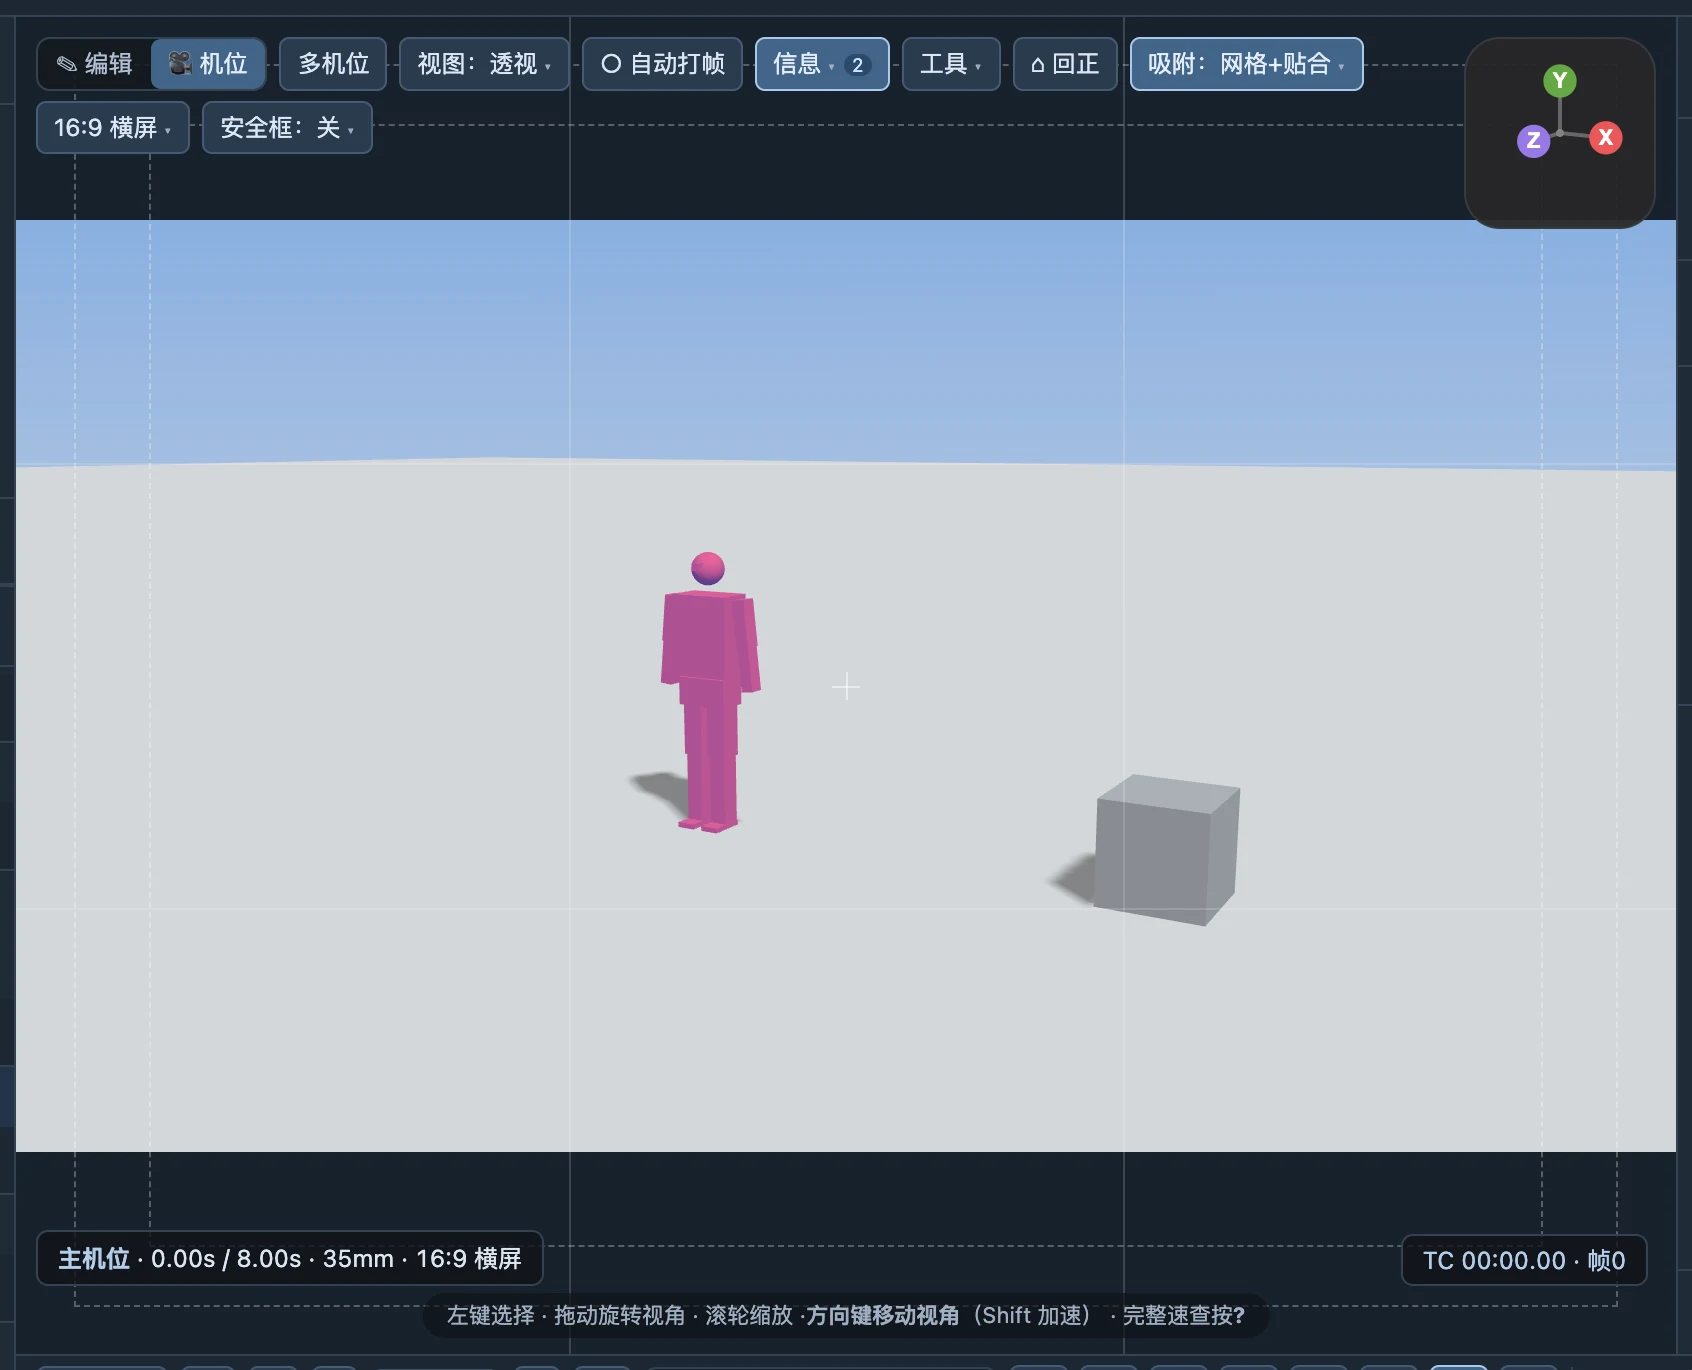The image size is (1692, 1370).
Task: Select the gray cube in viewport
Action: pyautogui.click(x=1166, y=850)
